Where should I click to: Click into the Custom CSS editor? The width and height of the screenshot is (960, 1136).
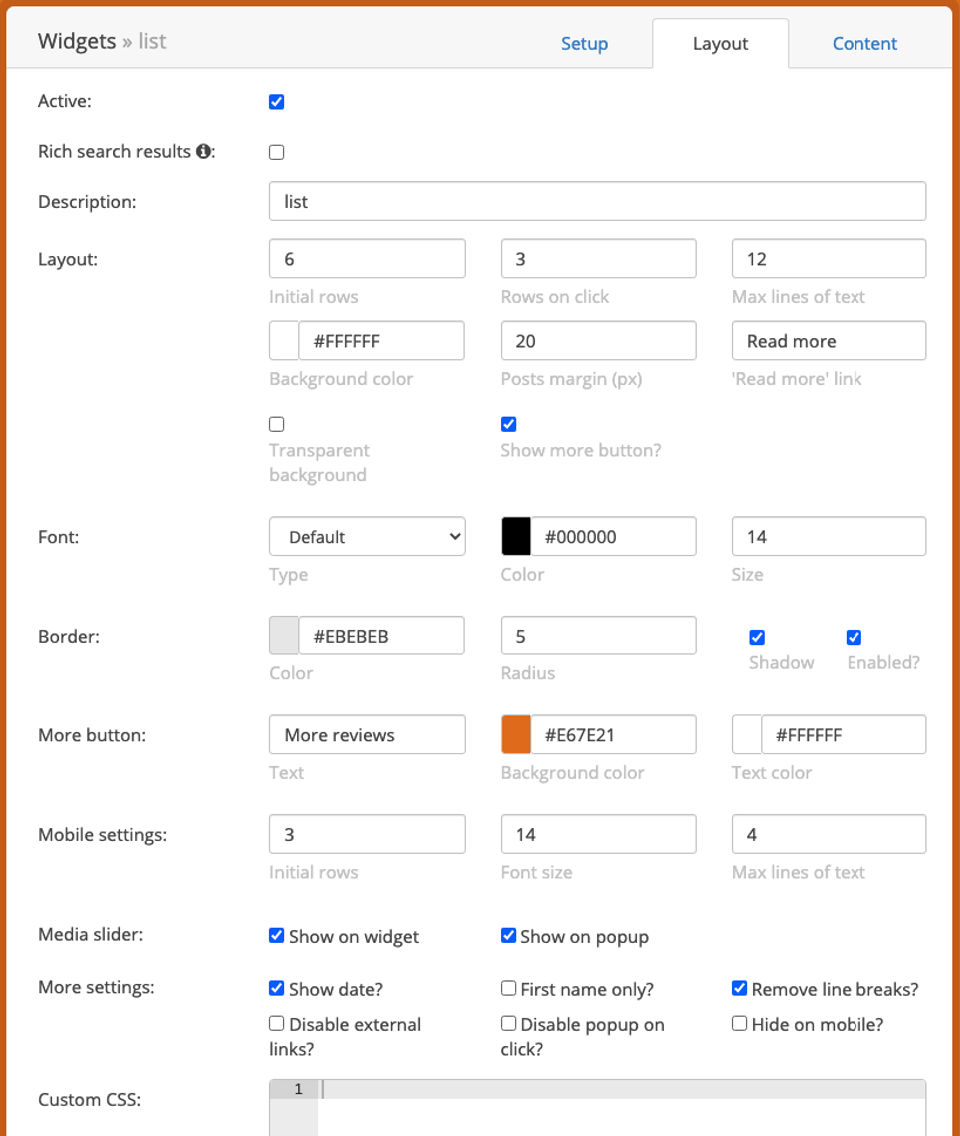620,1112
